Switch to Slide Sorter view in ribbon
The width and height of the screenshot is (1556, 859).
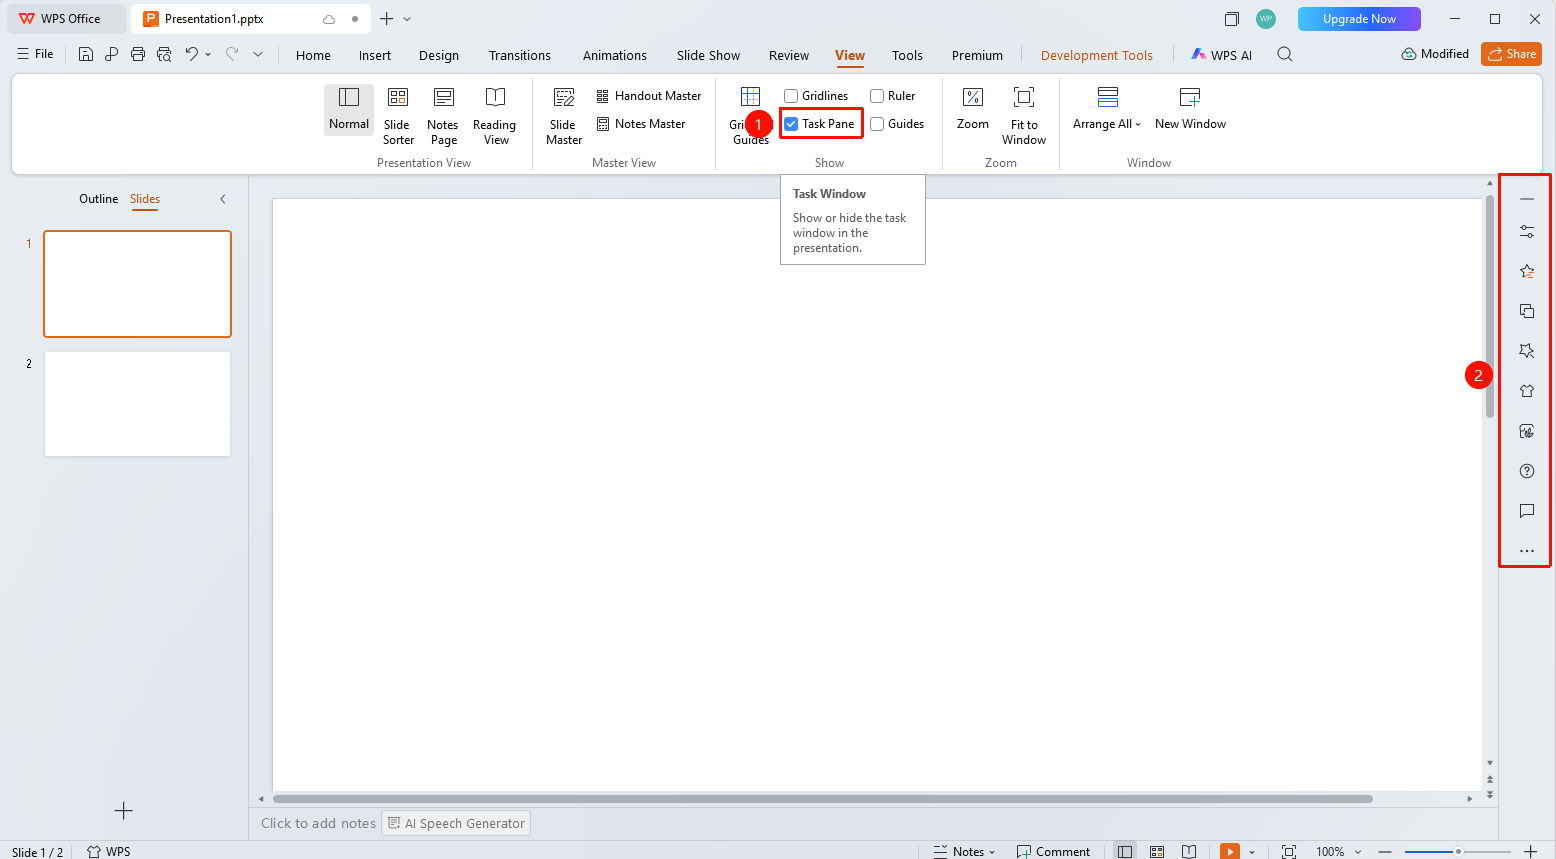pos(398,116)
